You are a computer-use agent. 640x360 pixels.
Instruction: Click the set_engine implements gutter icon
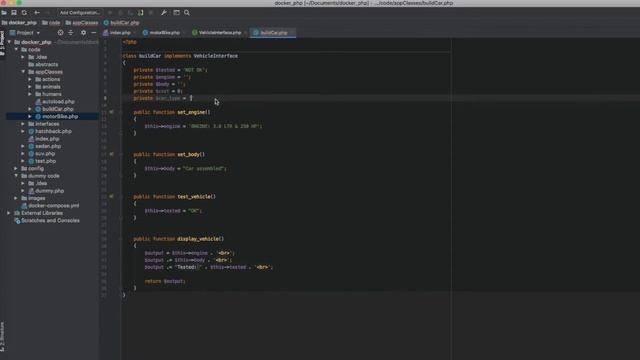[111, 112]
